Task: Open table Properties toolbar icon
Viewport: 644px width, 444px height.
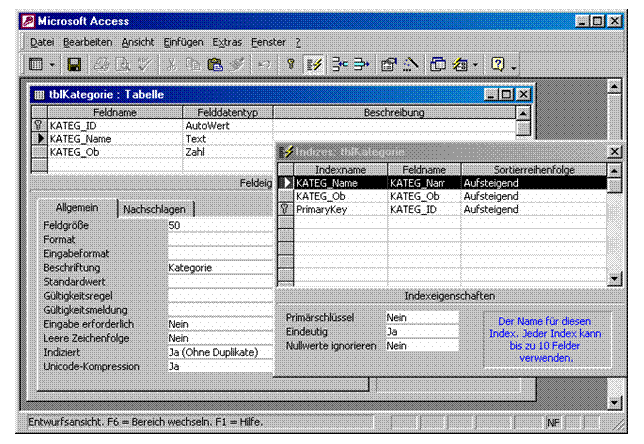Action: click(389, 64)
